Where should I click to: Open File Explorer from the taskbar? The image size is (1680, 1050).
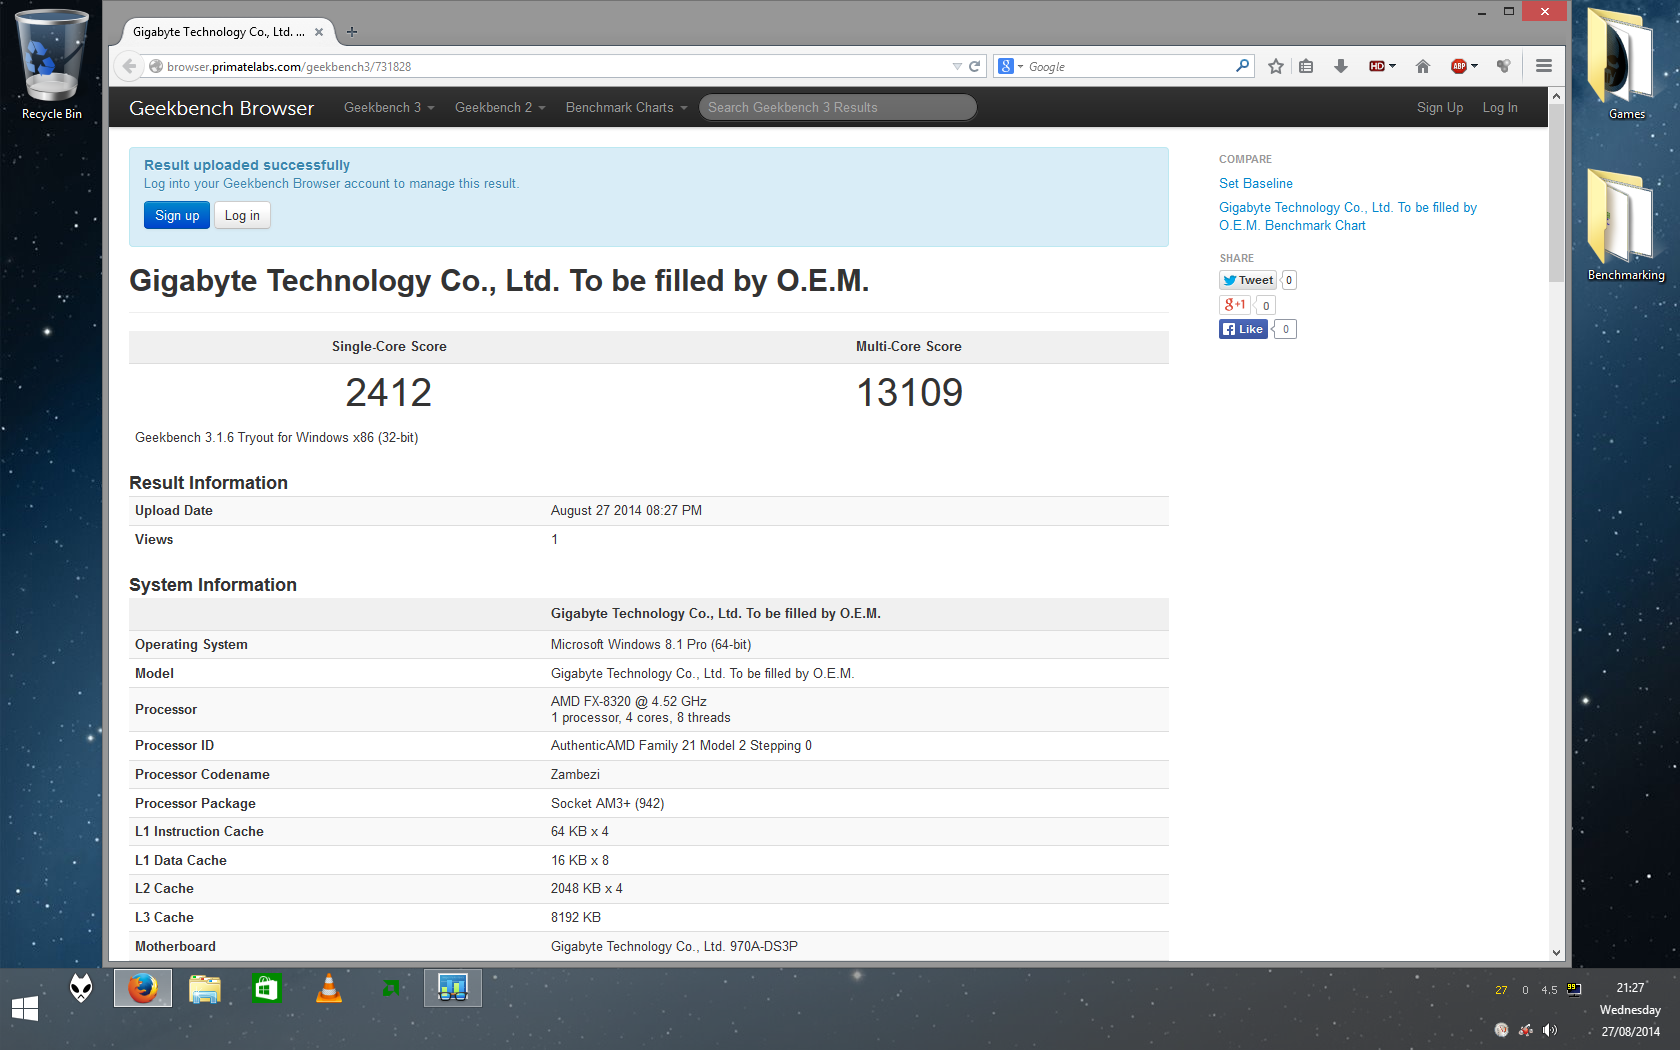pyautogui.click(x=205, y=989)
